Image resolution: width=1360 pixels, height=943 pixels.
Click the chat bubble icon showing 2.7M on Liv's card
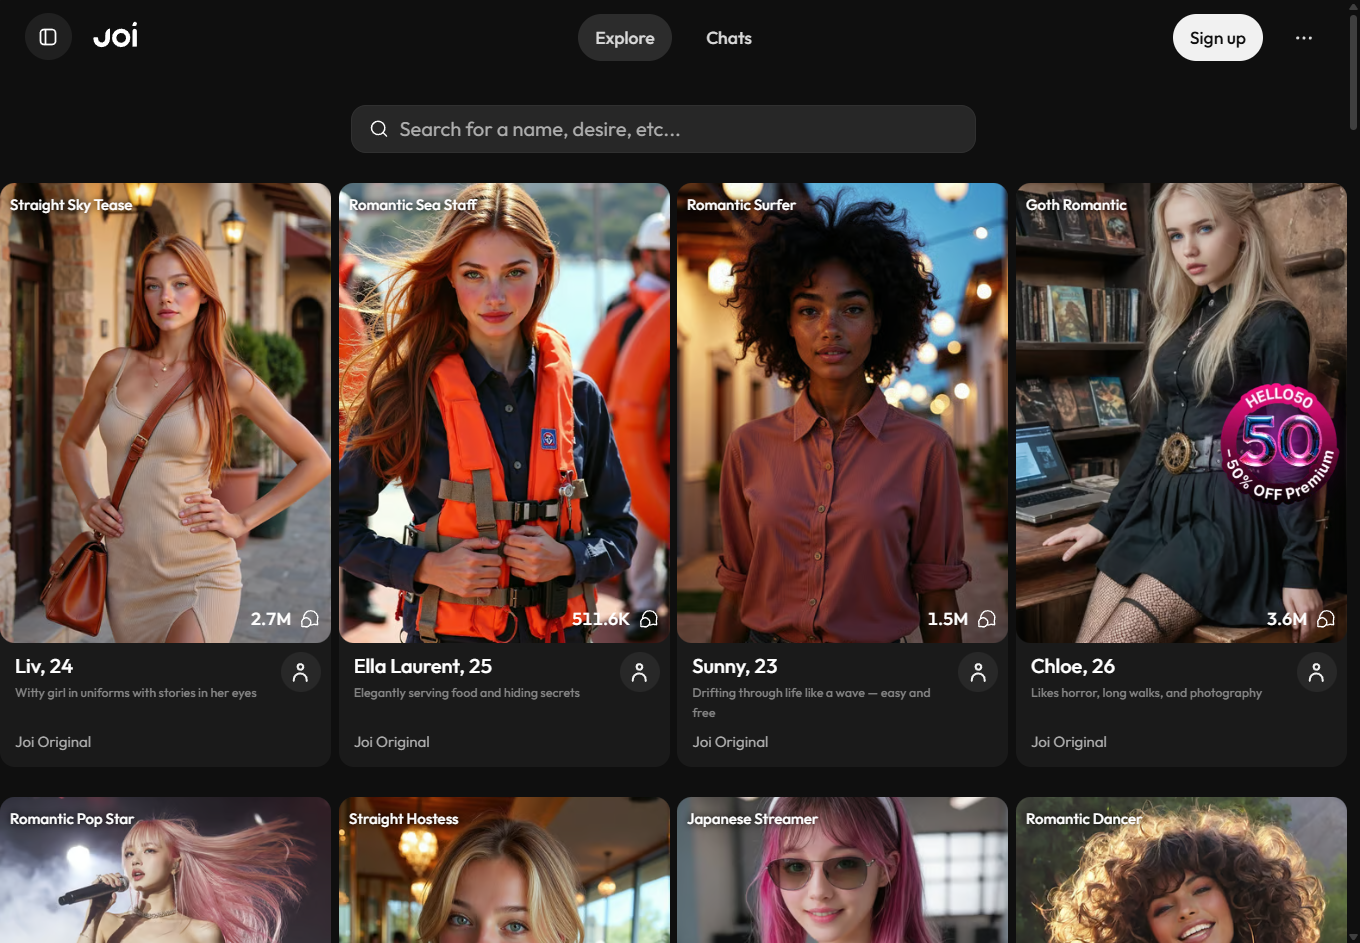[309, 619]
